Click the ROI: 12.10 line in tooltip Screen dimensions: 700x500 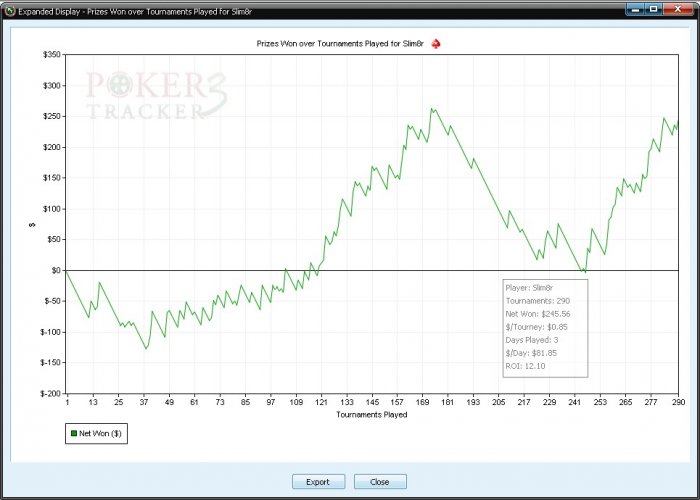(525, 367)
